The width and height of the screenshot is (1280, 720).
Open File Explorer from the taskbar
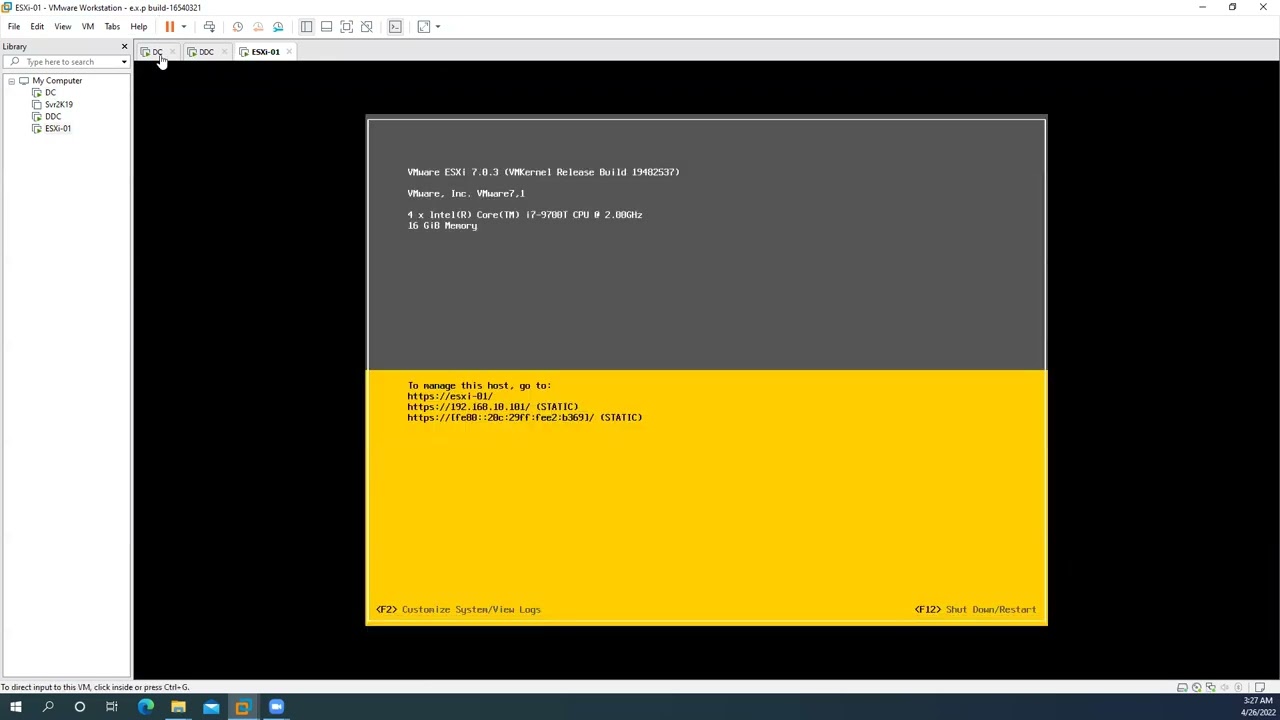[178, 708]
